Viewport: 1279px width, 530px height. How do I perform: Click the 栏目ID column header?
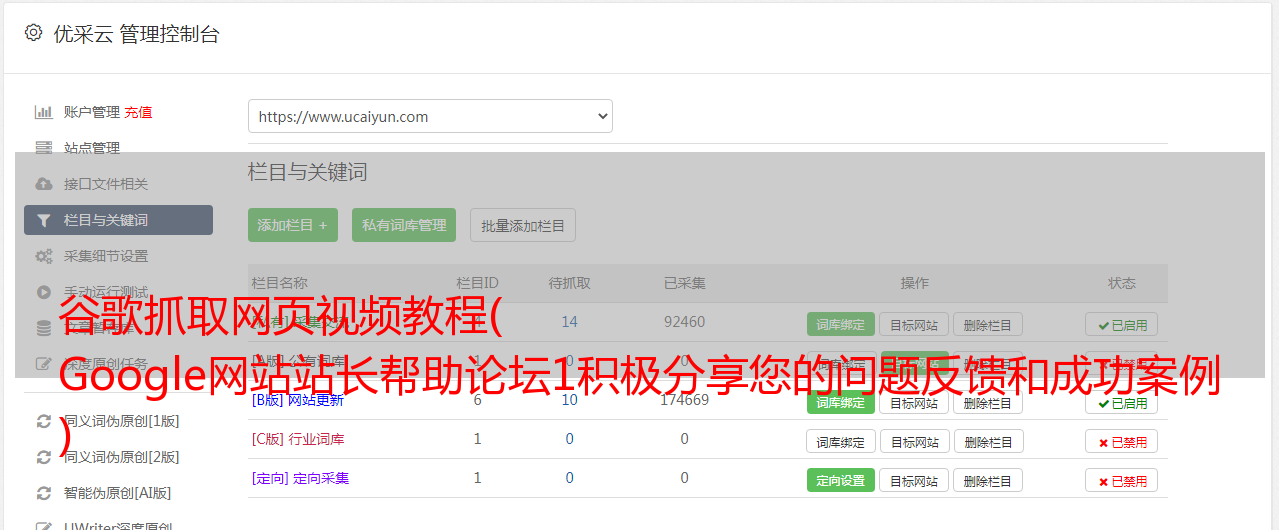click(x=477, y=283)
